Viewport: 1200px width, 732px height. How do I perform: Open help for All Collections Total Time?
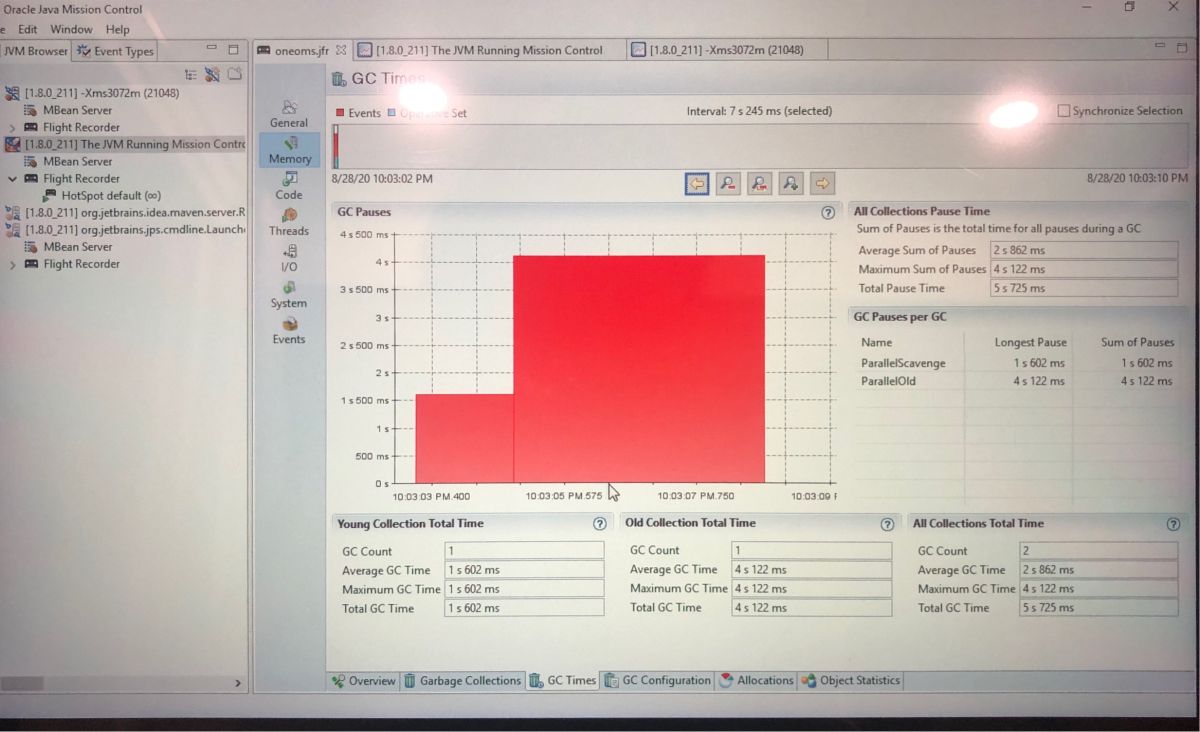coord(1173,524)
